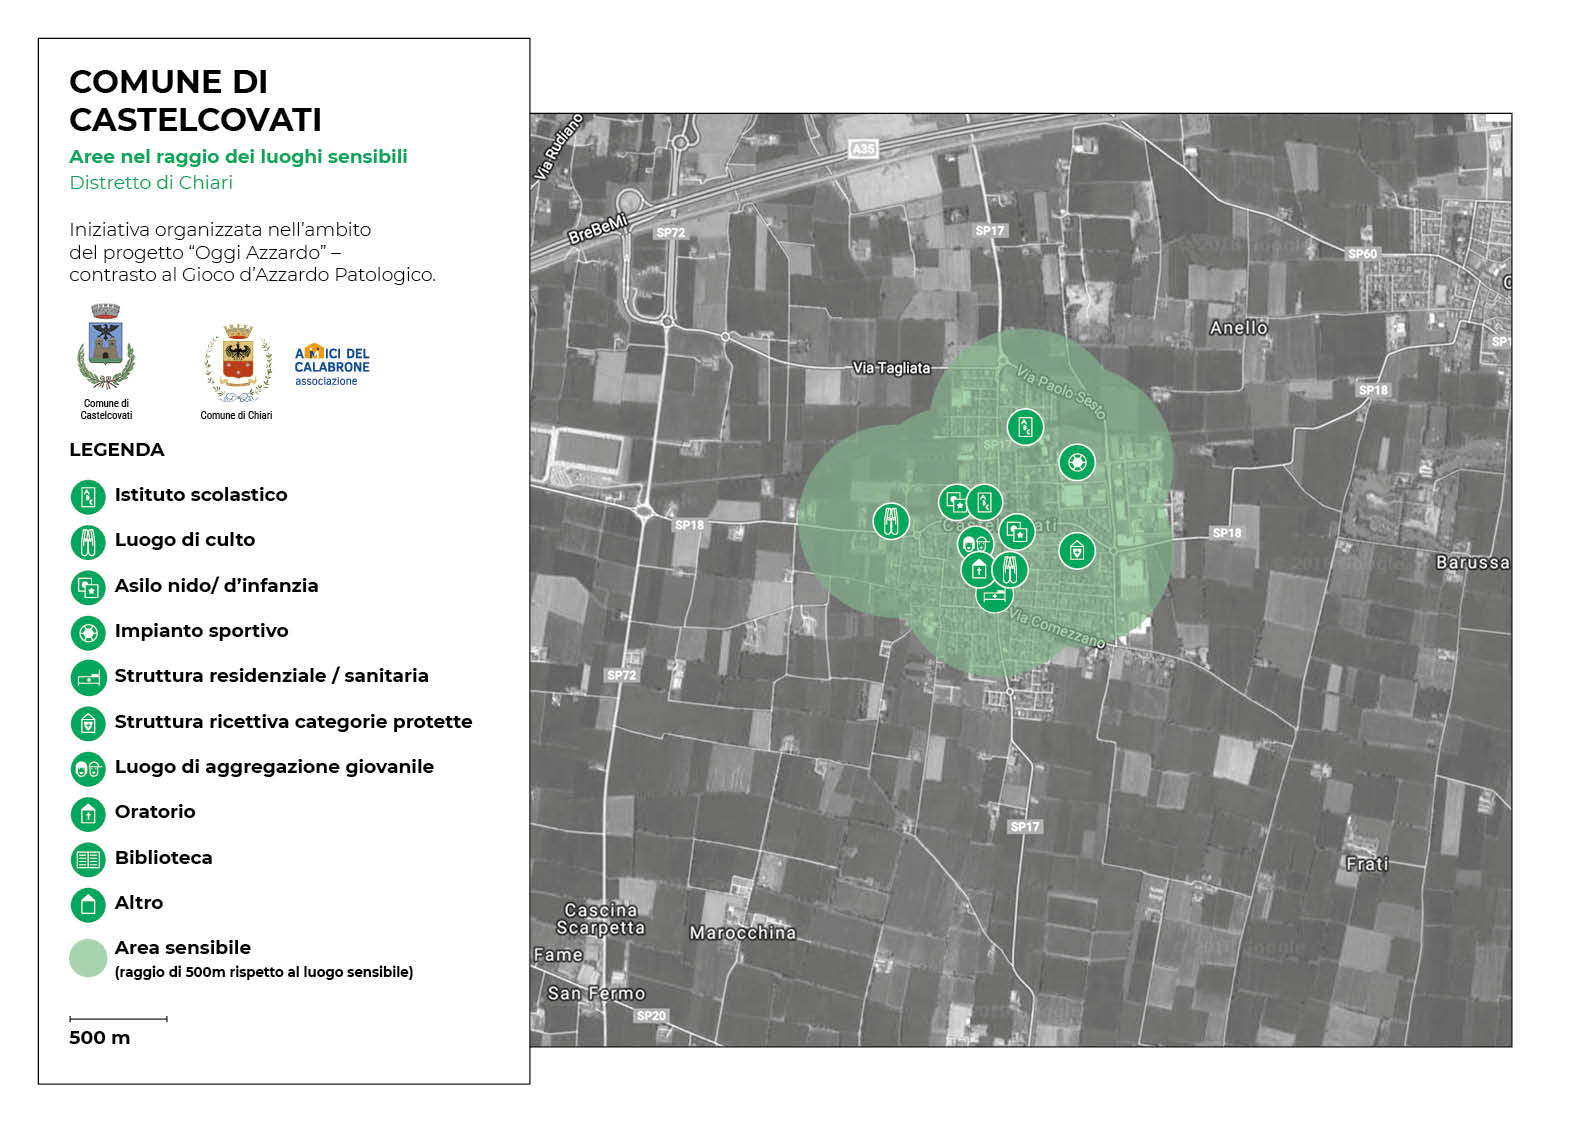Click the Biblioteca legend icon
This screenshot has width=1587, height=1123.
[x=88, y=859]
